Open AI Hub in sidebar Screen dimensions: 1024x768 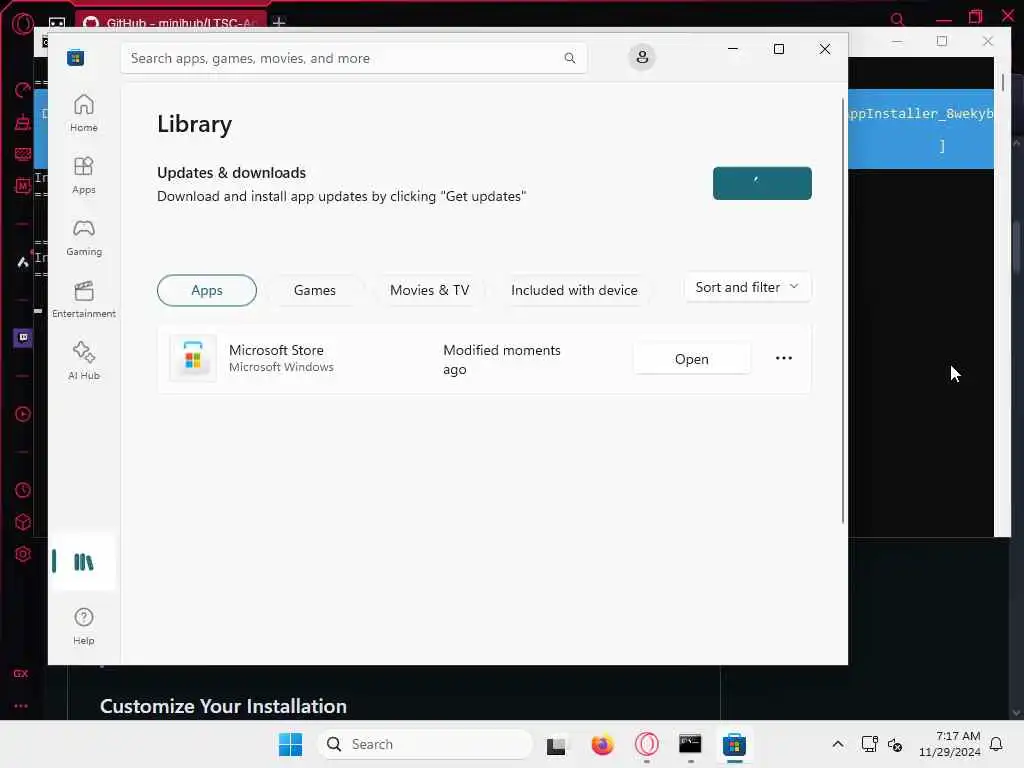click(x=84, y=361)
